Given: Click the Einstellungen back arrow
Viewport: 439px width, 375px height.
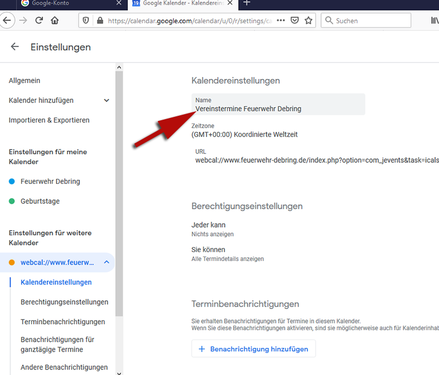Looking at the screenshot, I should [15, 47].
